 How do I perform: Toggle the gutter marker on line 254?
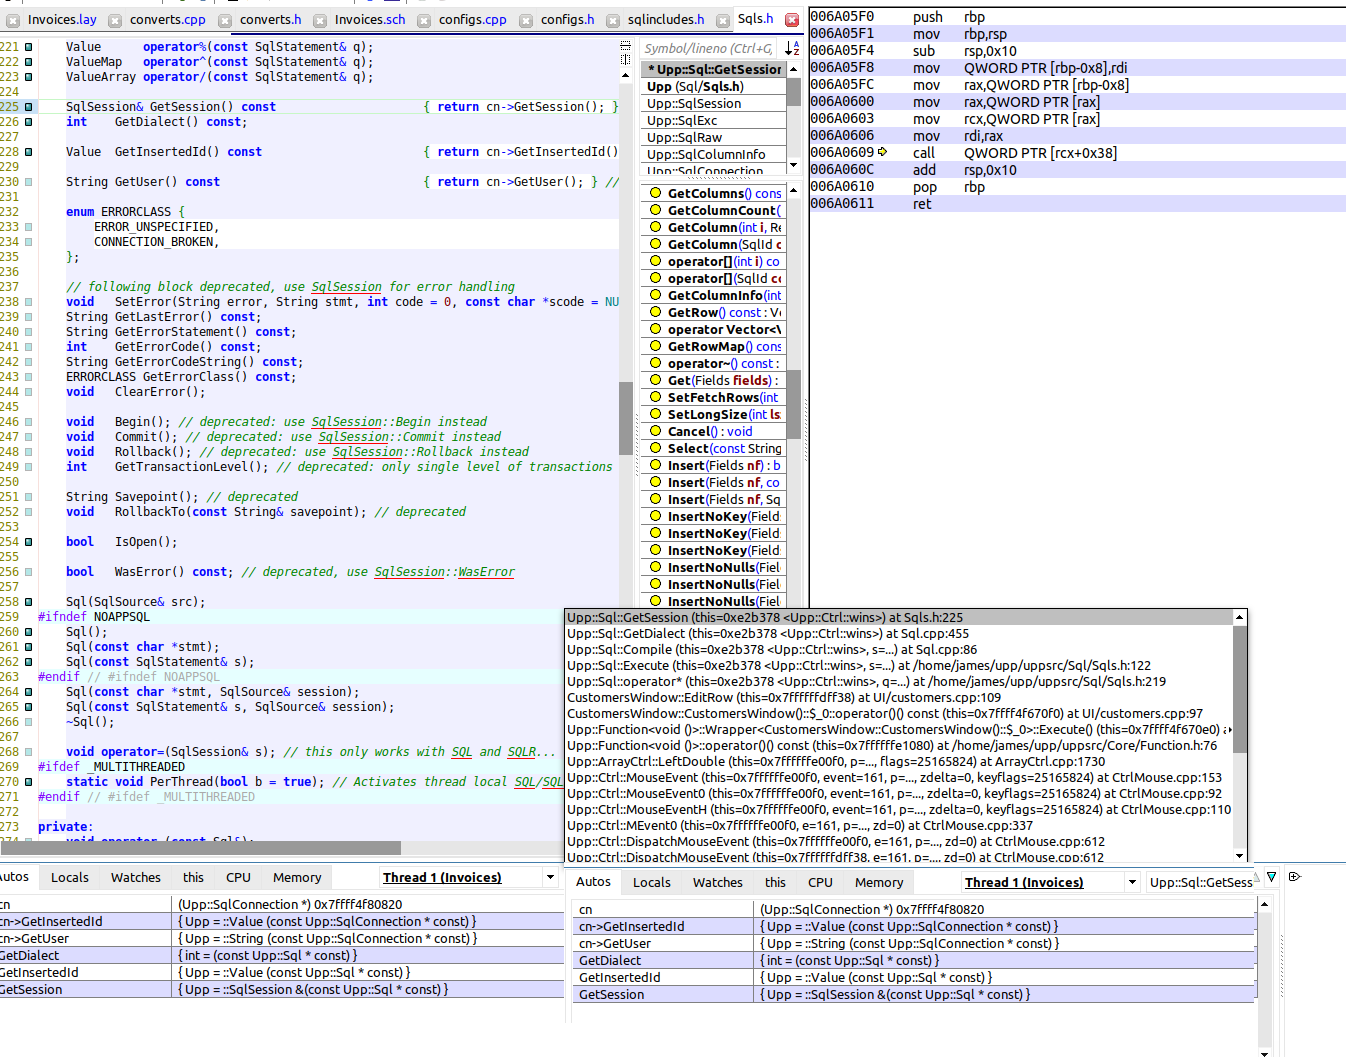click(29, 542)
